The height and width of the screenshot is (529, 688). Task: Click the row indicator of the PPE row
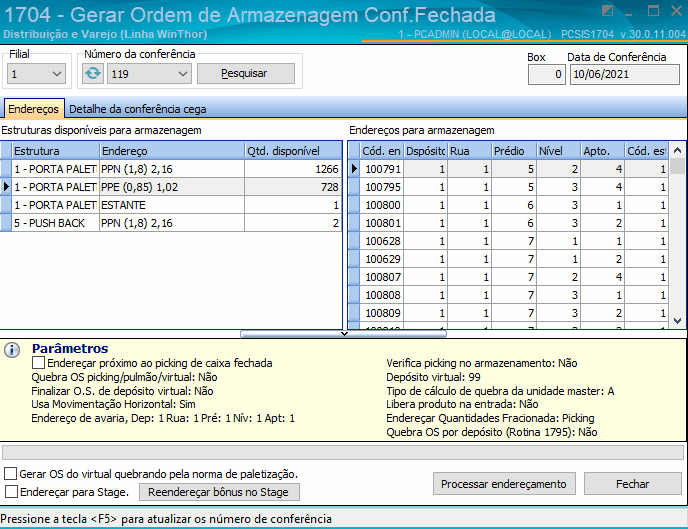pyautogui.click(x=6, y=187)
